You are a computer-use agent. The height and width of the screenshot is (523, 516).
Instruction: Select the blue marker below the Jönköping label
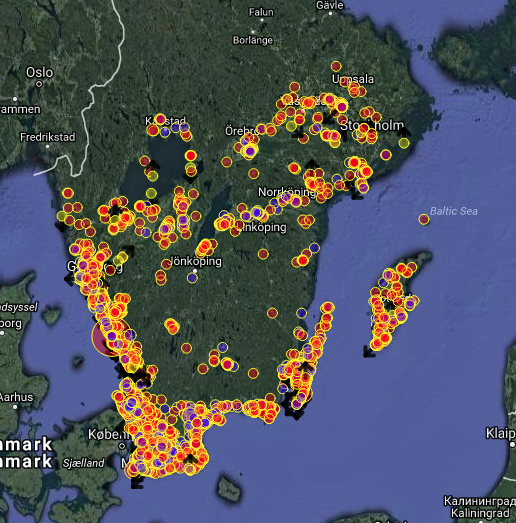pos(192,278)
